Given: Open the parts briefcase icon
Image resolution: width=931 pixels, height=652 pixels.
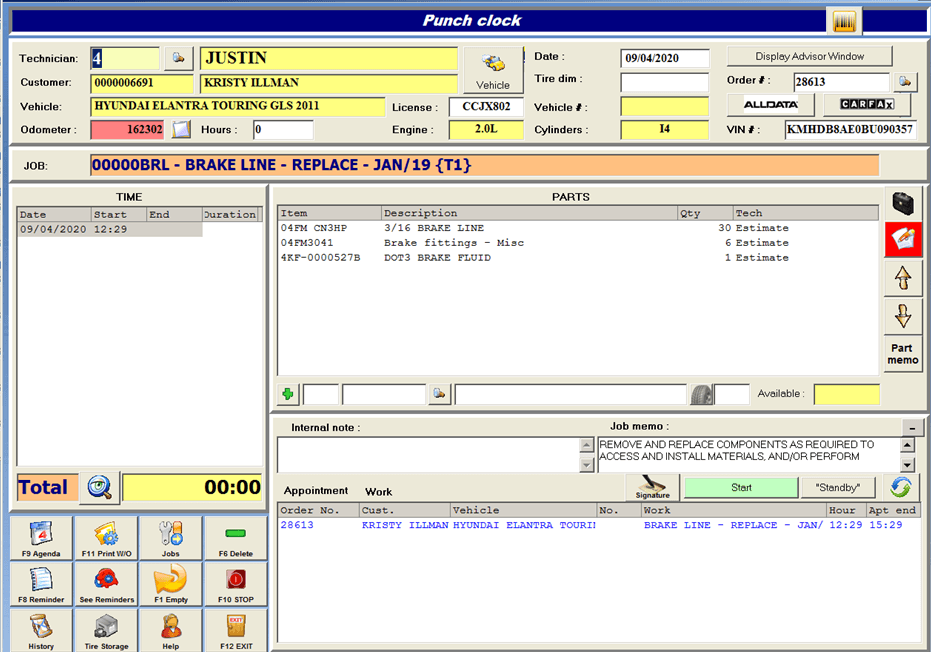Looking at the screenshot, I should pyautogui.click(x=903, y=202).
